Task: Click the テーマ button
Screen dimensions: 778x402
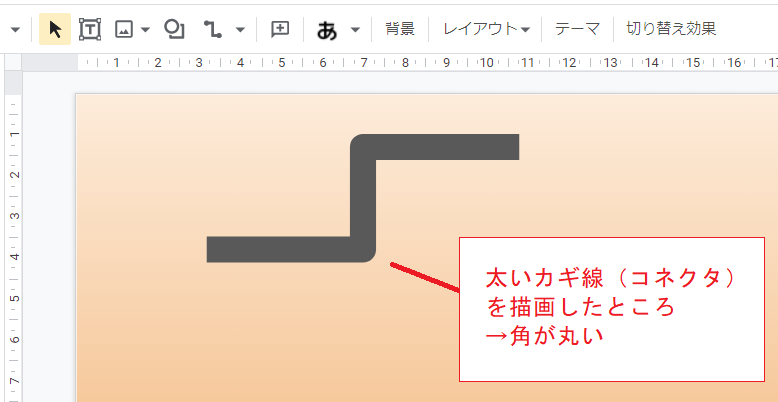Action: pyautogui.click(x=578, y=29)
